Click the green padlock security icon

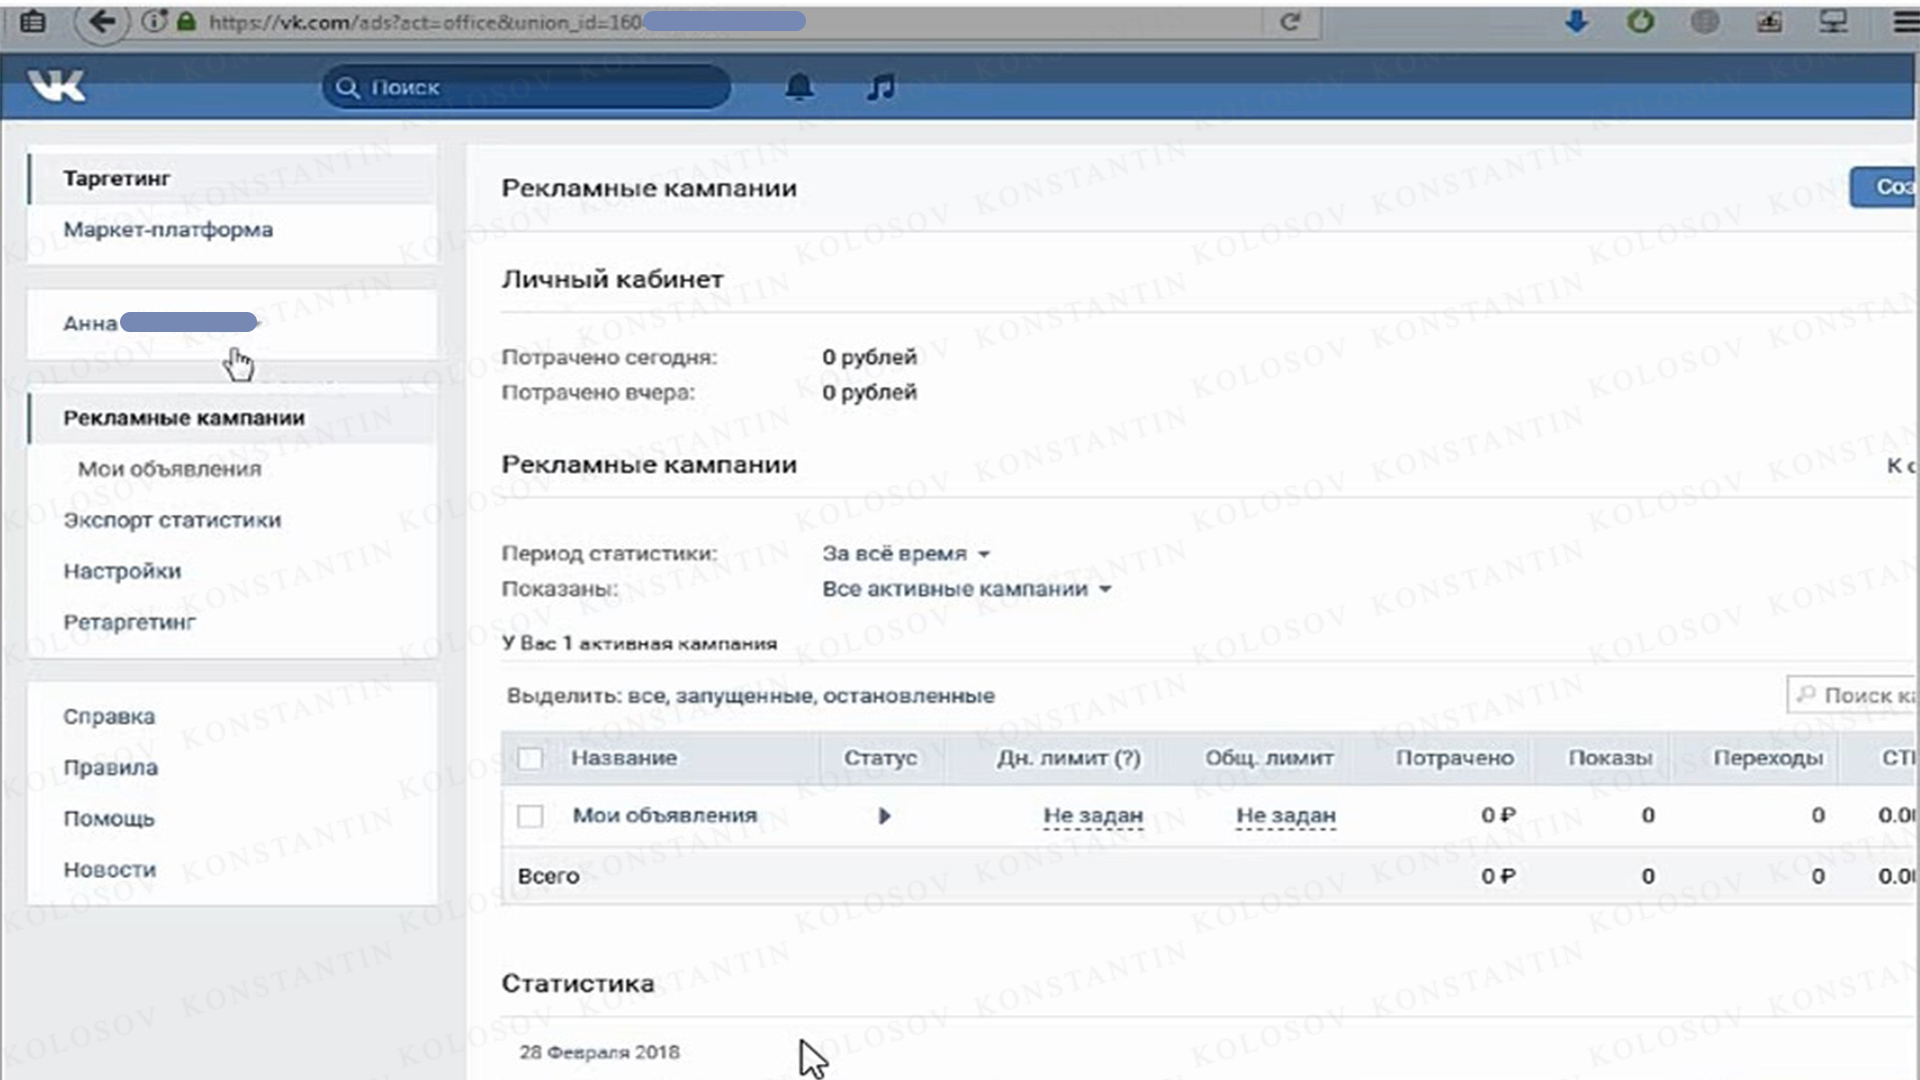[x=186, y=21]
